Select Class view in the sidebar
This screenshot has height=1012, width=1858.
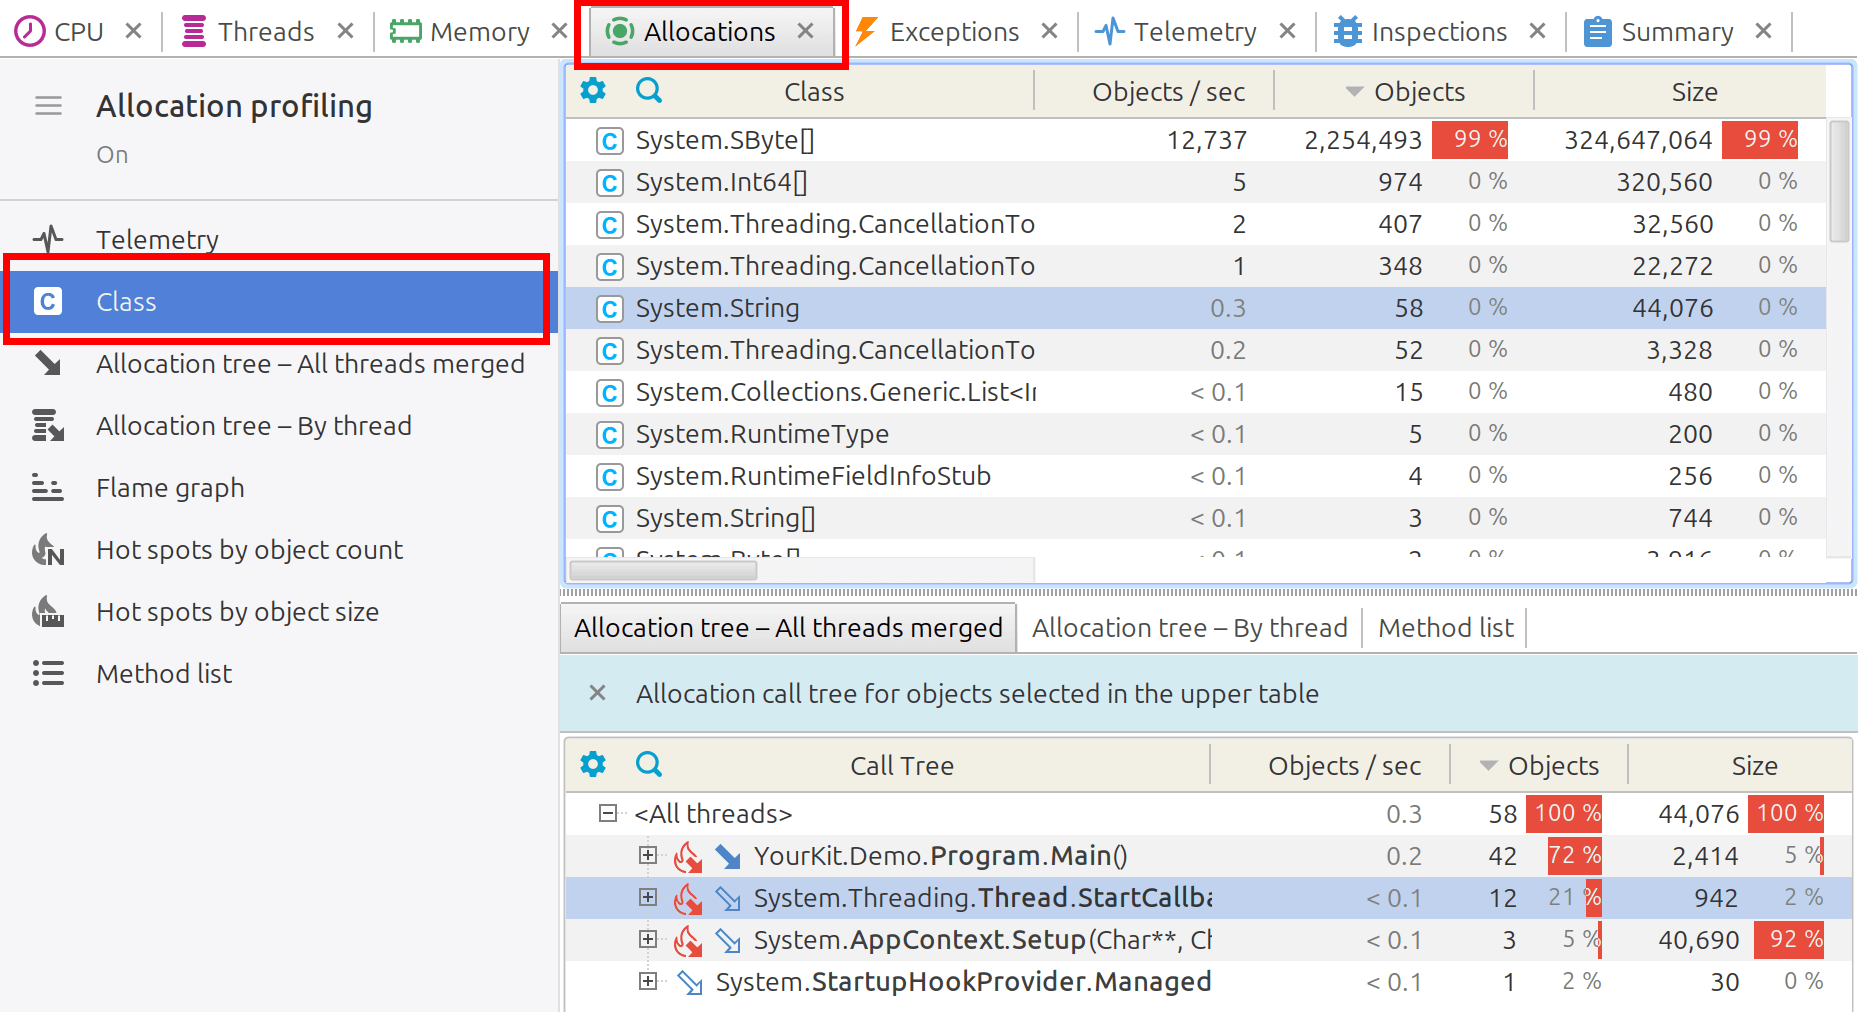pos(279,301)
